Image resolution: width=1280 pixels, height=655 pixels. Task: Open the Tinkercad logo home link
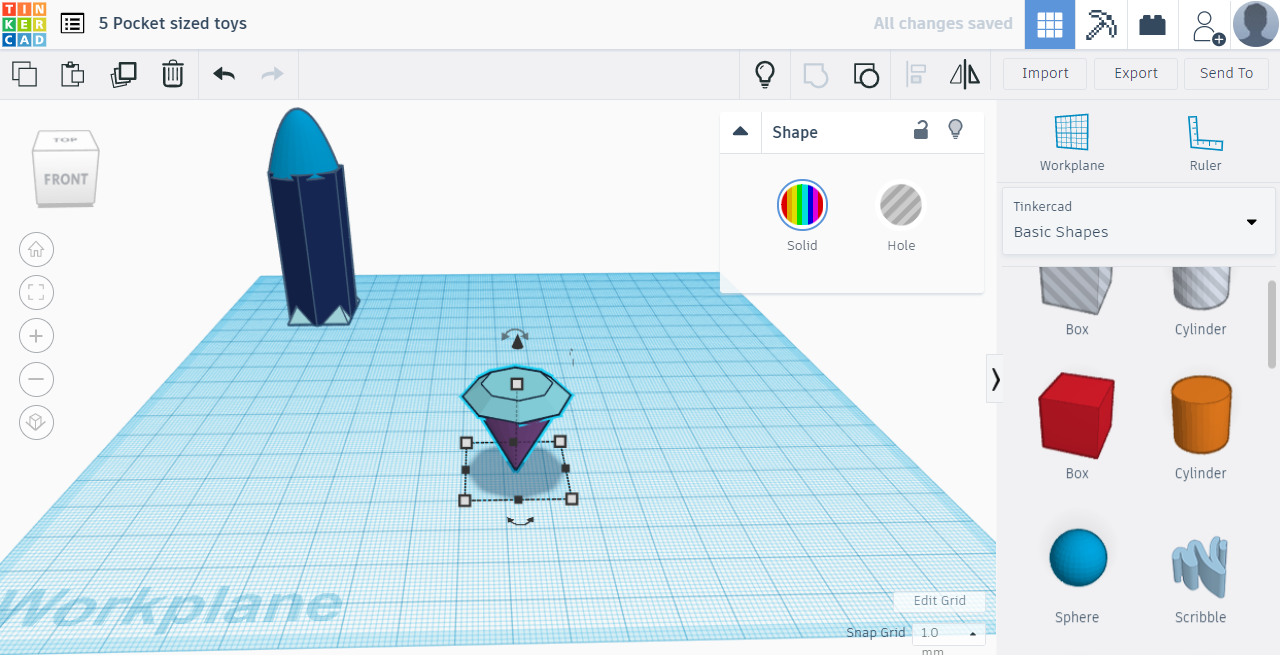click(24, 24)
